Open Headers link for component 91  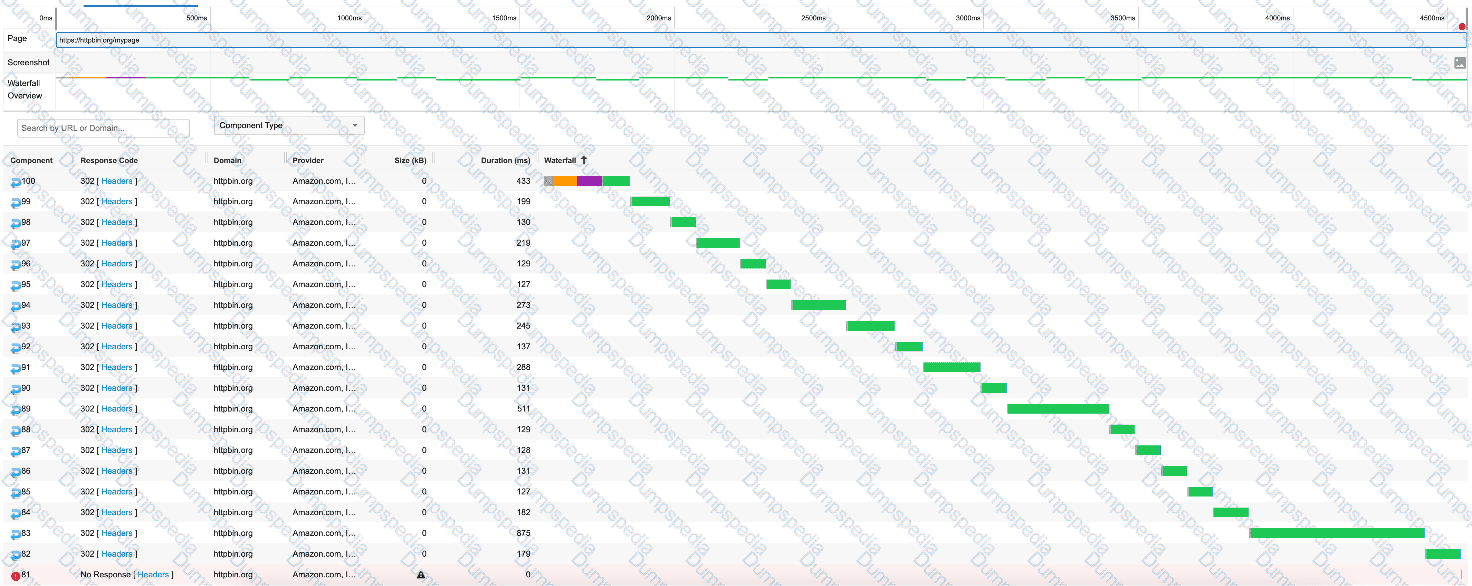(116, 367)
